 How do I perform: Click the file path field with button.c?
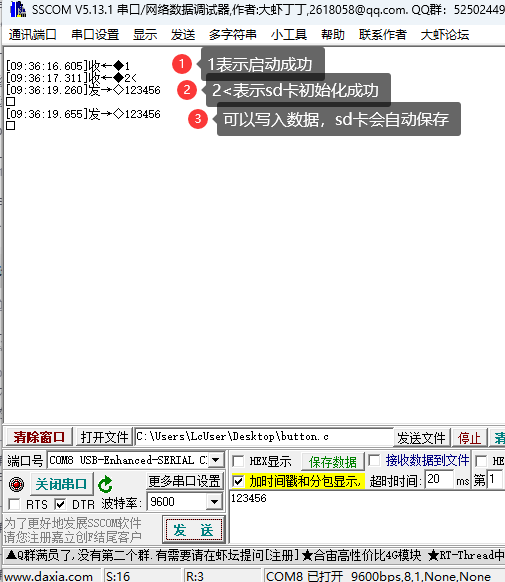pyautogui.click(x=264, y=436)
